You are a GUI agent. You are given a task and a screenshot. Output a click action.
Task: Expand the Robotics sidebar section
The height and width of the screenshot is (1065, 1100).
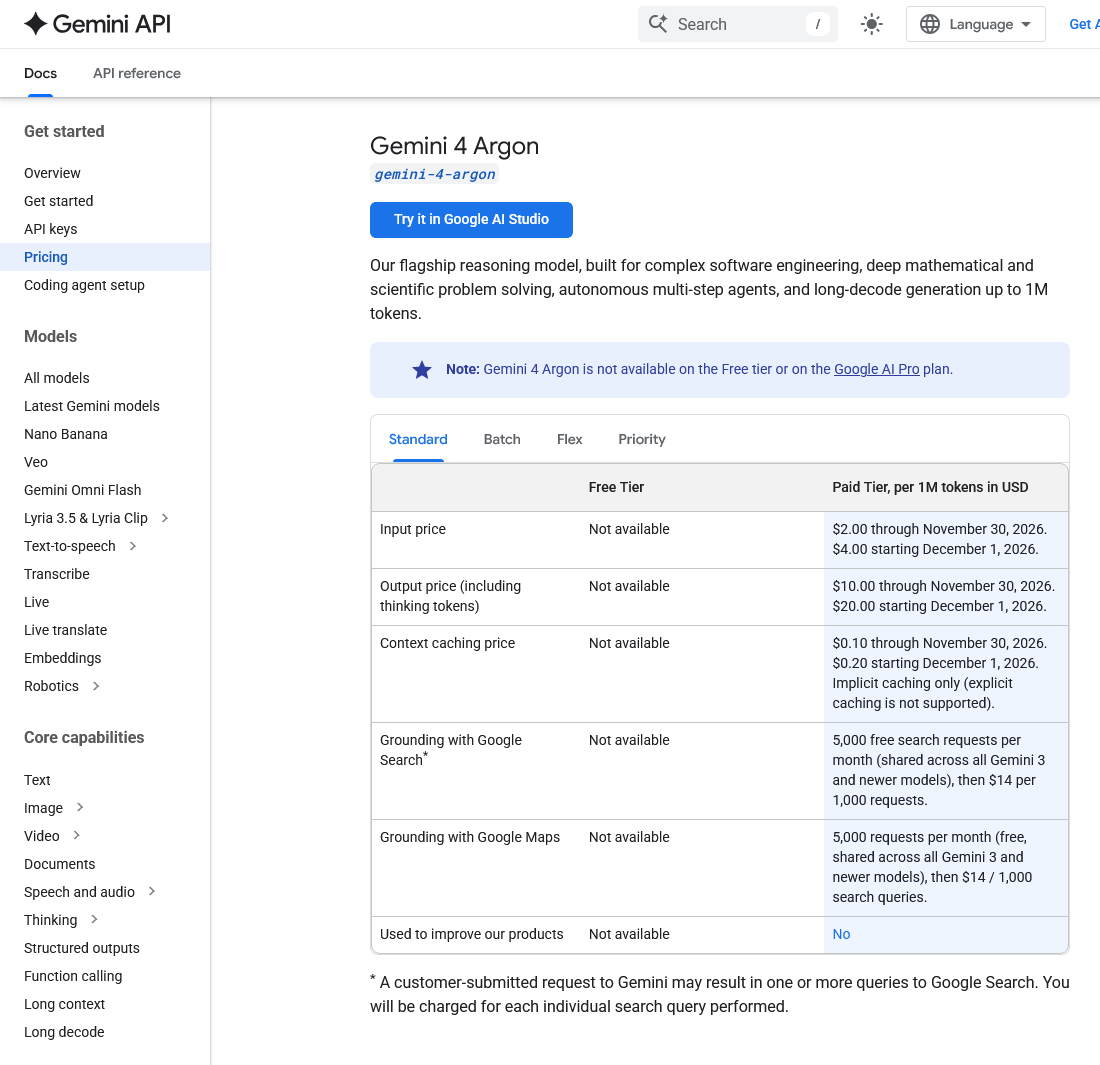pos(96,686)
